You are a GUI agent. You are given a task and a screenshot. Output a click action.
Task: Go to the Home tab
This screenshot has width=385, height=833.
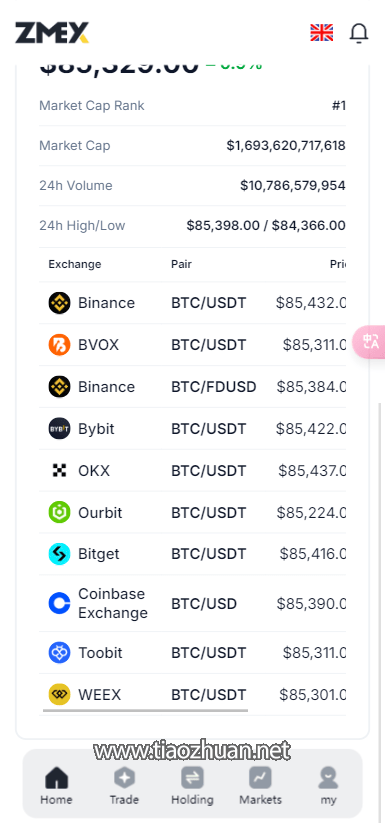pyautogui.click(x=56, y=786)
